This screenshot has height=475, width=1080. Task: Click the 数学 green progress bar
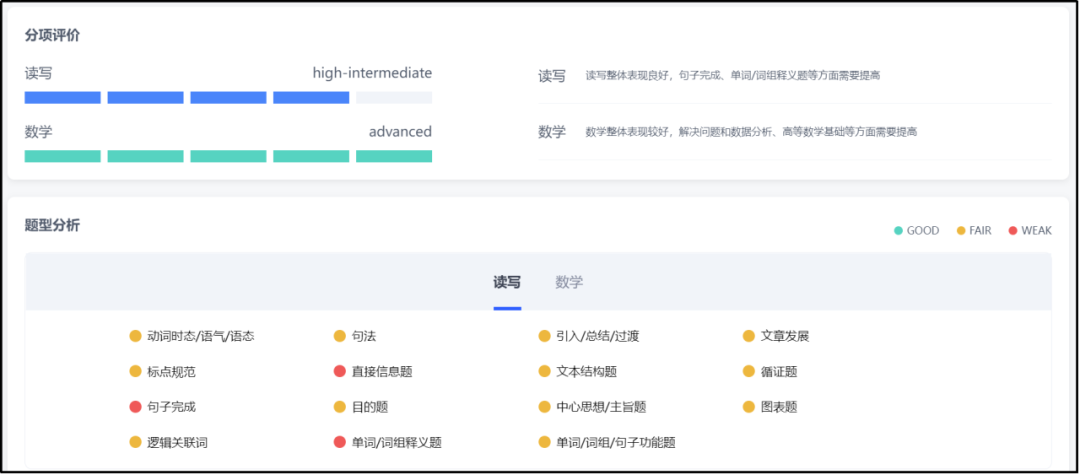[228, 156]
